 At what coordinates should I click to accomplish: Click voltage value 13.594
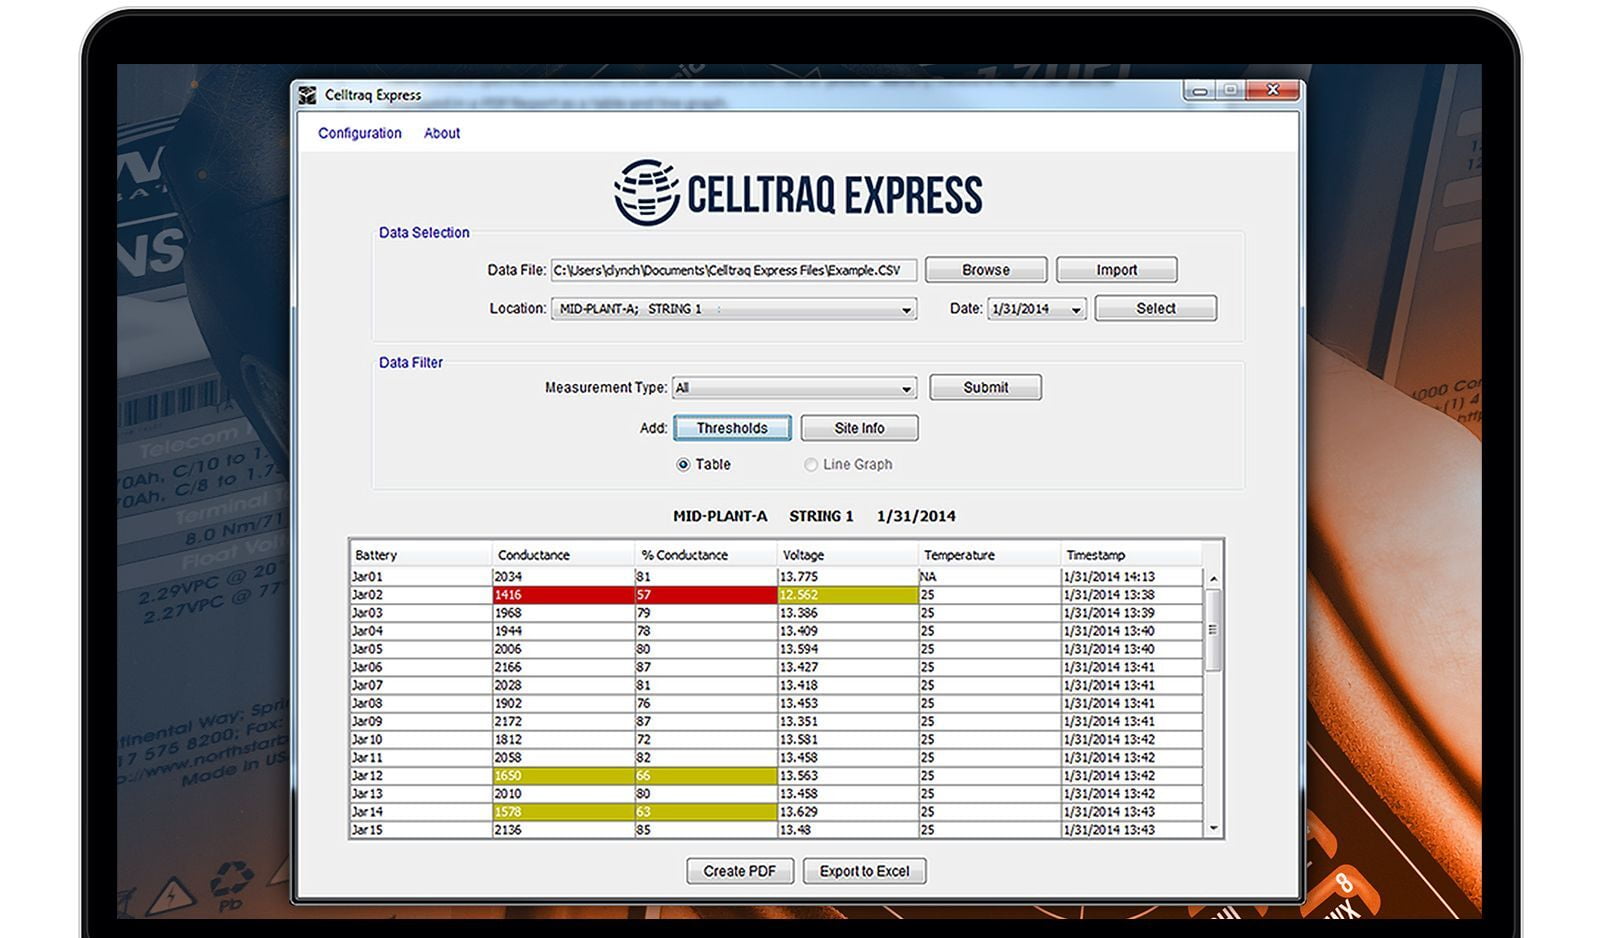[x=848, y=649]
